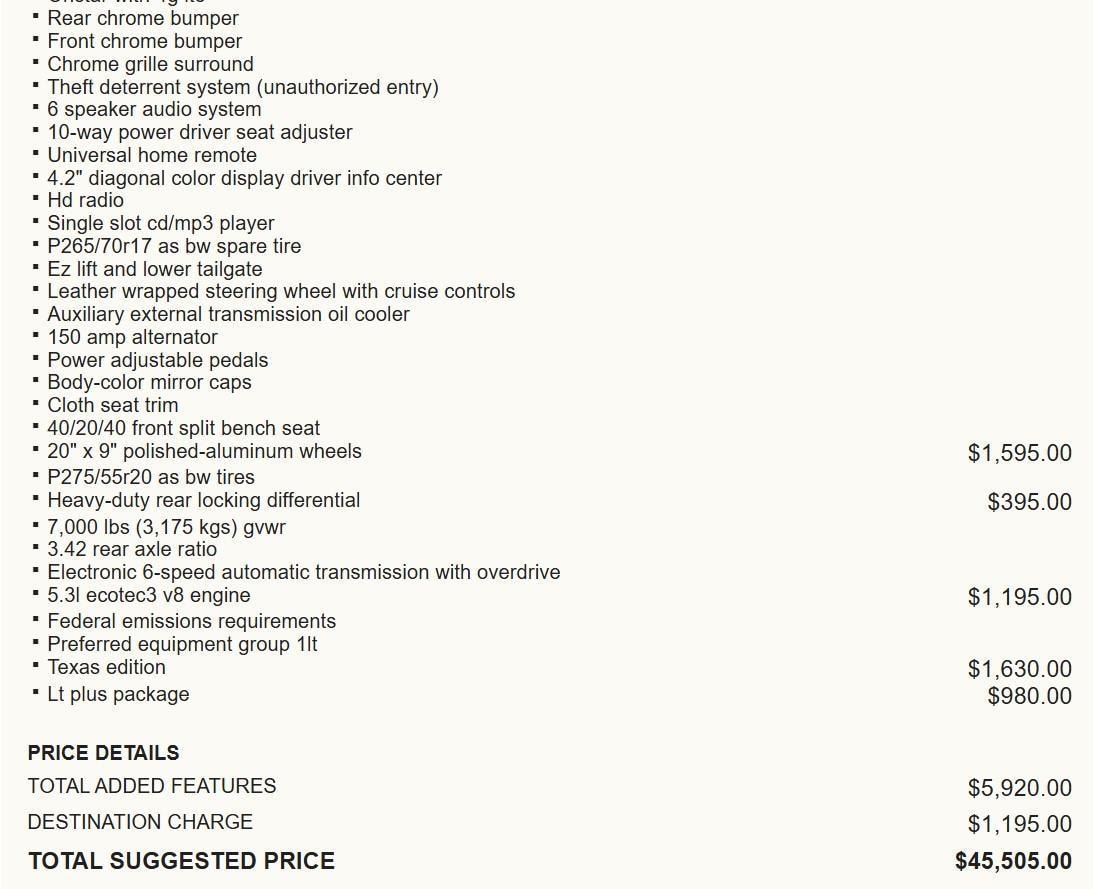Select Leather wrapped steering wheel feature line

281,291
